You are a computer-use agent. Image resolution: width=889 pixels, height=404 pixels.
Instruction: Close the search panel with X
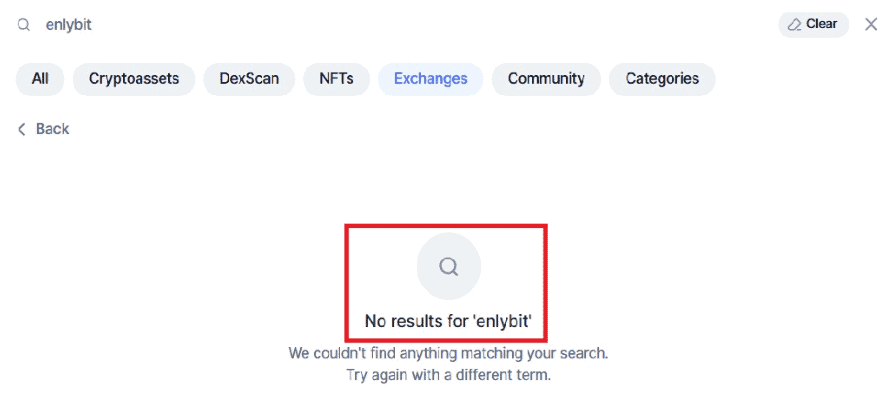[870, 24]
